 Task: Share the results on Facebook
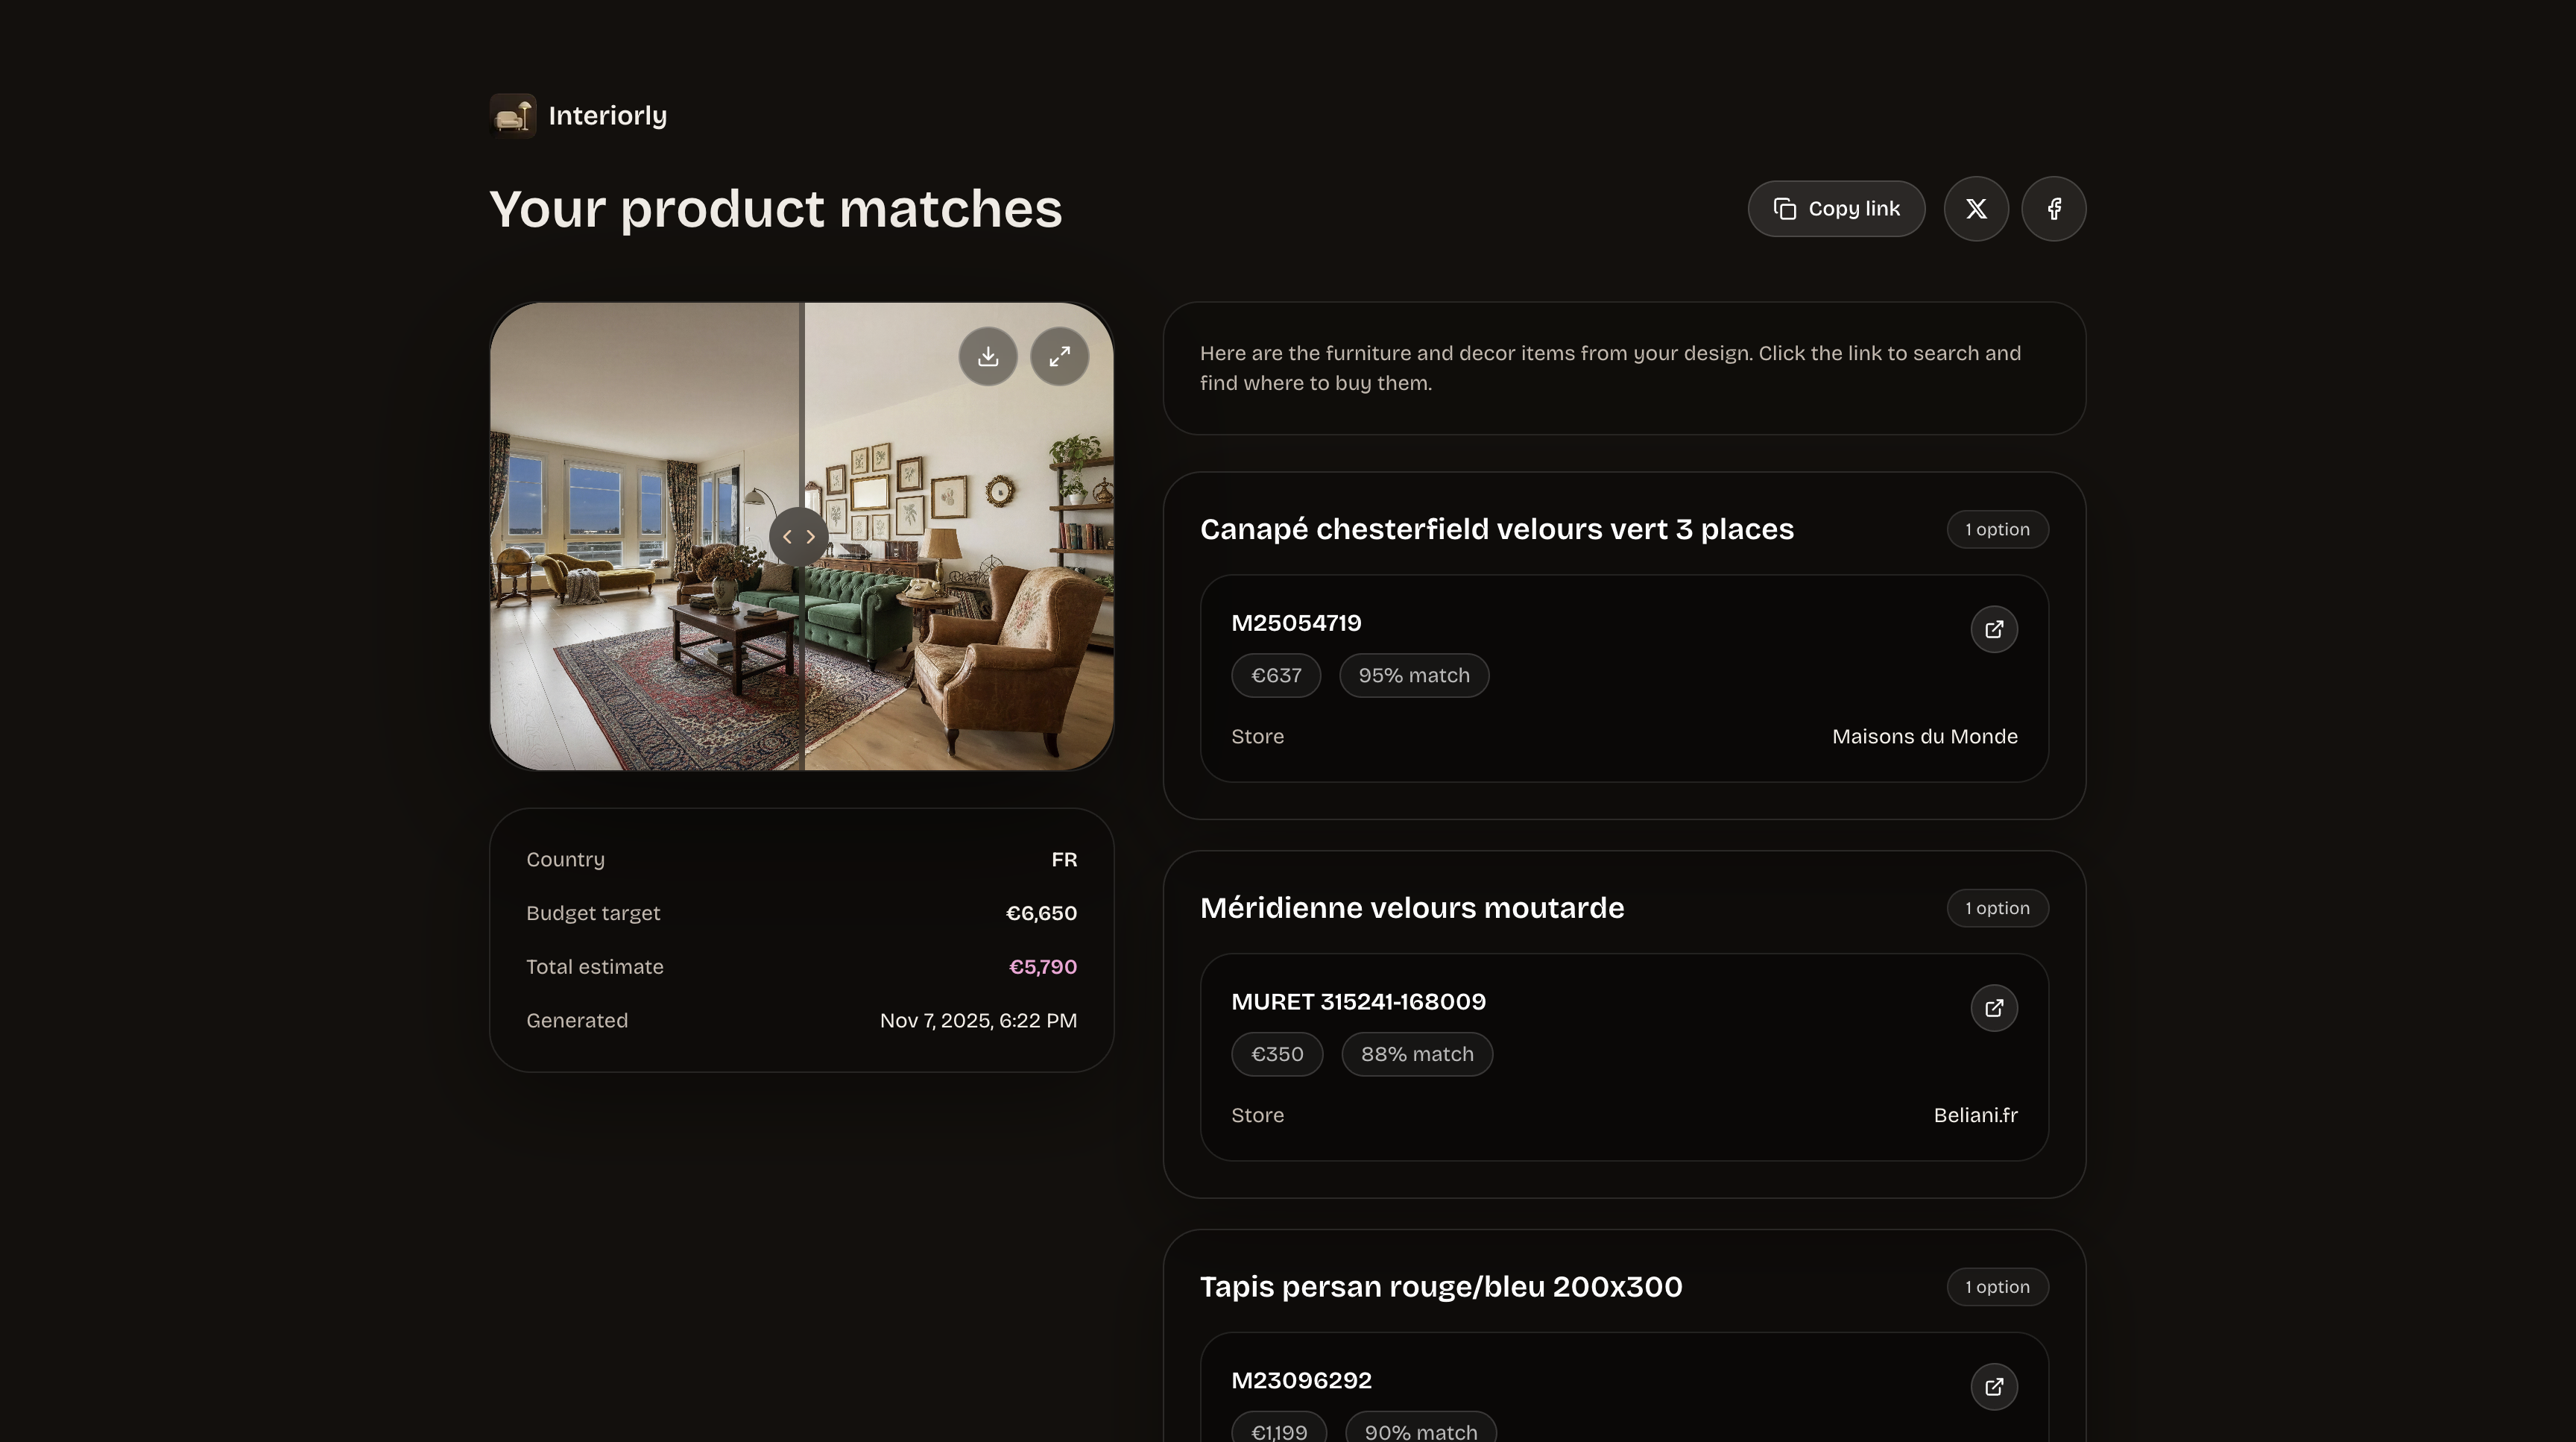coord(2054,208)
